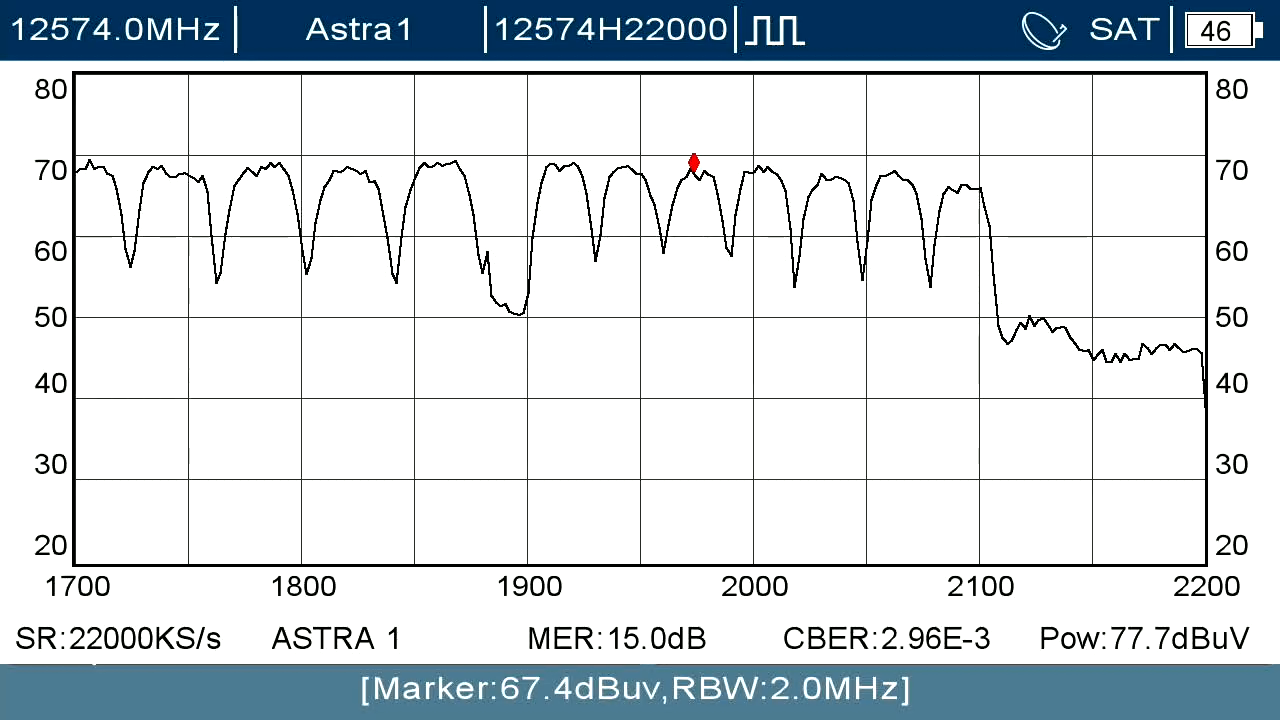Open the Astra1 satellite name in header
The image size is (1280, 720).
tap(359, 30)
